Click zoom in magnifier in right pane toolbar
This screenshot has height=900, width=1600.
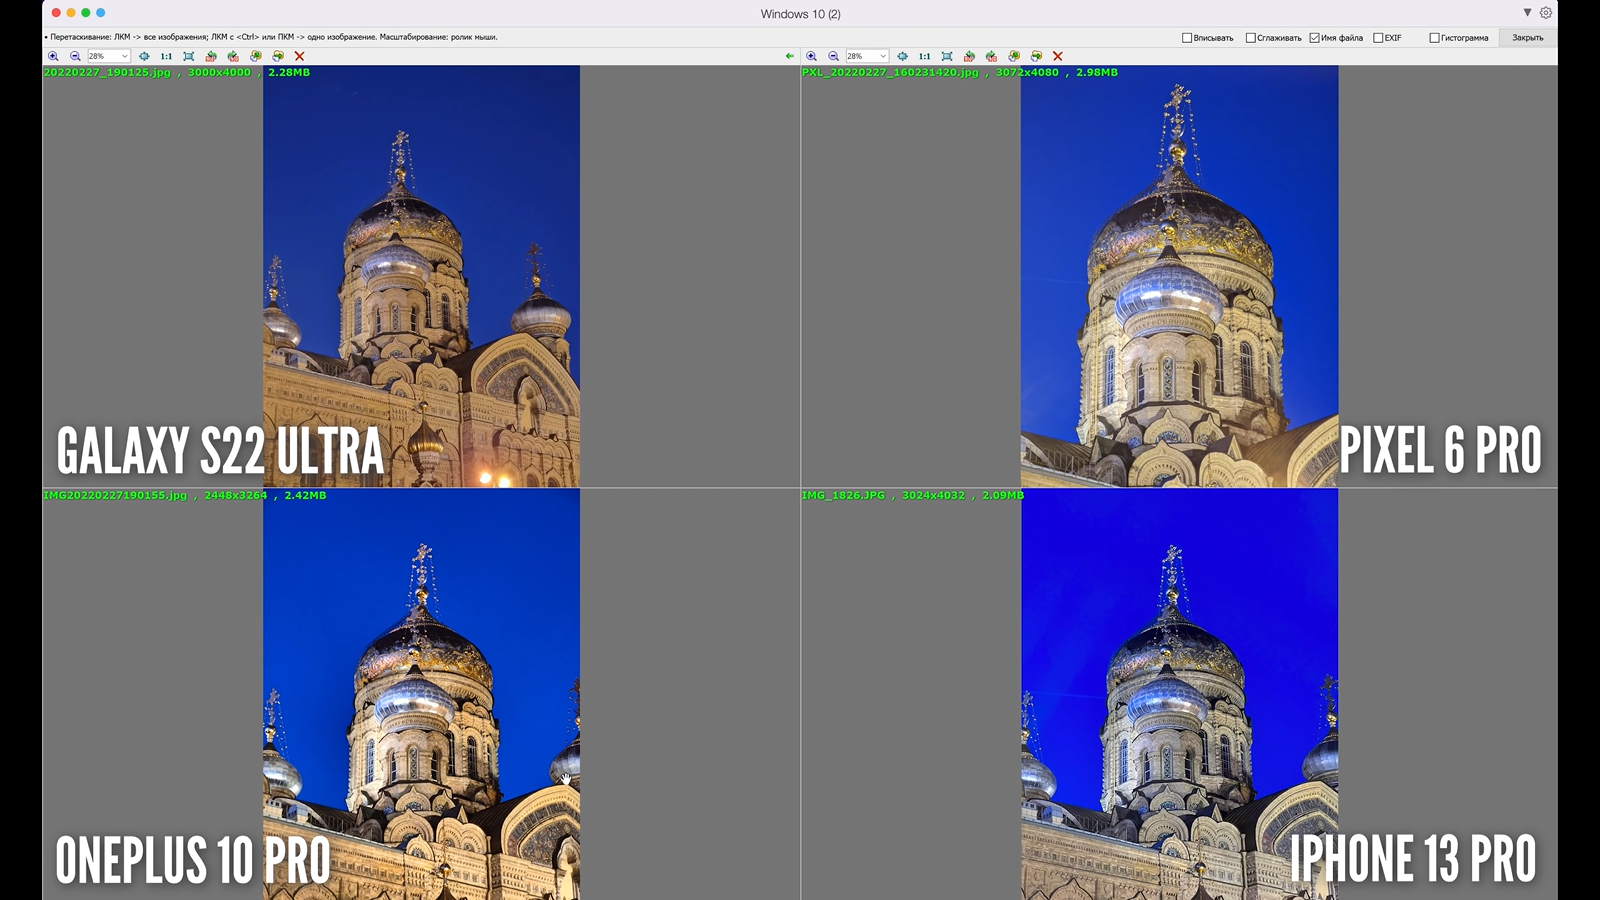811,56
